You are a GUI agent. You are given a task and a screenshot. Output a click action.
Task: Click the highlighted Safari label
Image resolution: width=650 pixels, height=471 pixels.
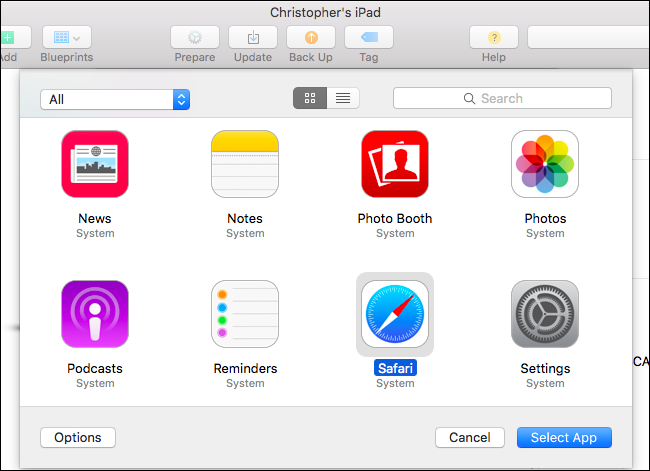pos(395,368)
